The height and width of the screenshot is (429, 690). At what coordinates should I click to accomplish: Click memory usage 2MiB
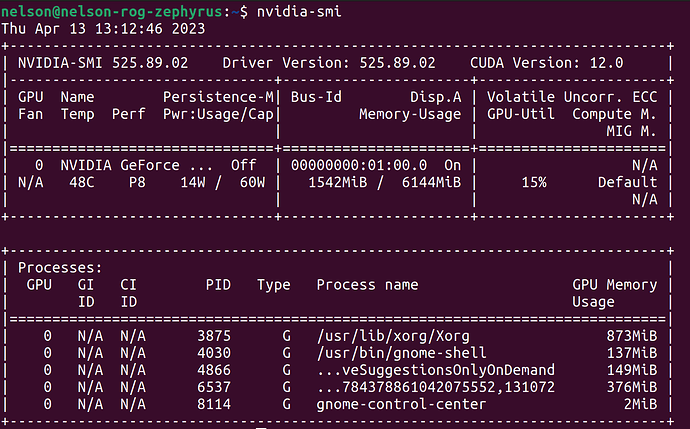click(640, 404)
